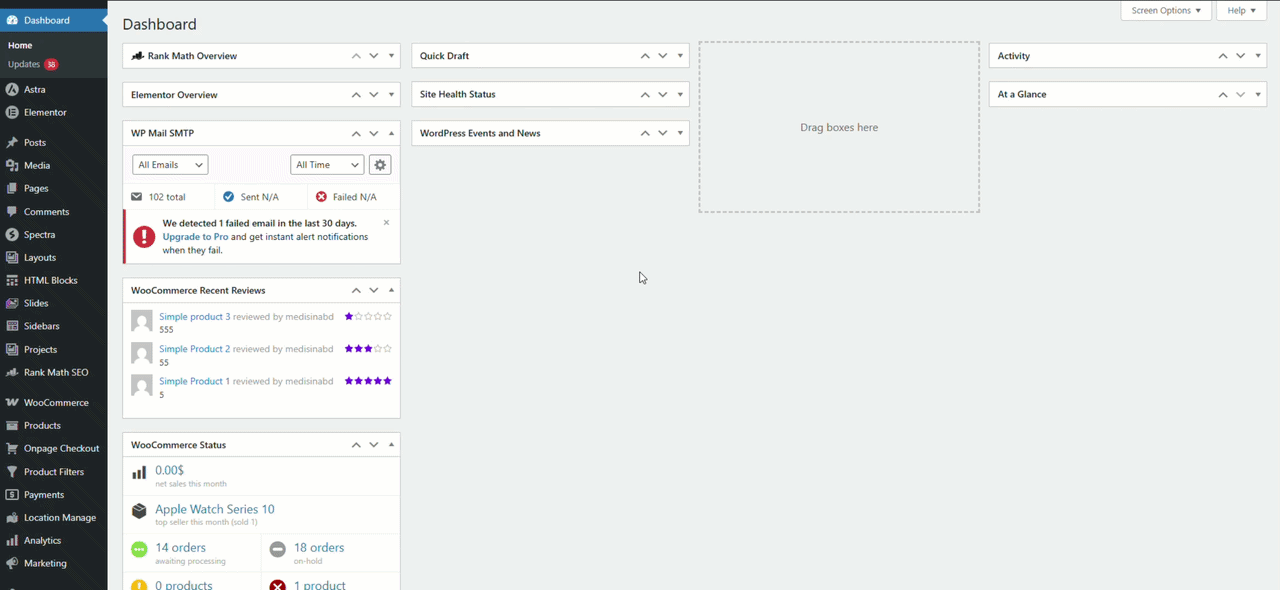1280x590 pixels.
Task: Open the Simple Product 2 review link
Action: tap(194, 349)
